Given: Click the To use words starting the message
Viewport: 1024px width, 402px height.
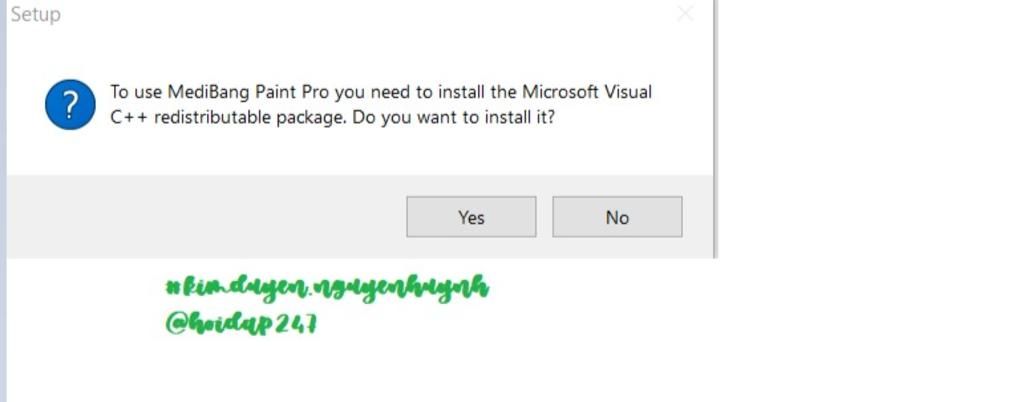Looking at the screenshot, I should [x=136, y=92].
